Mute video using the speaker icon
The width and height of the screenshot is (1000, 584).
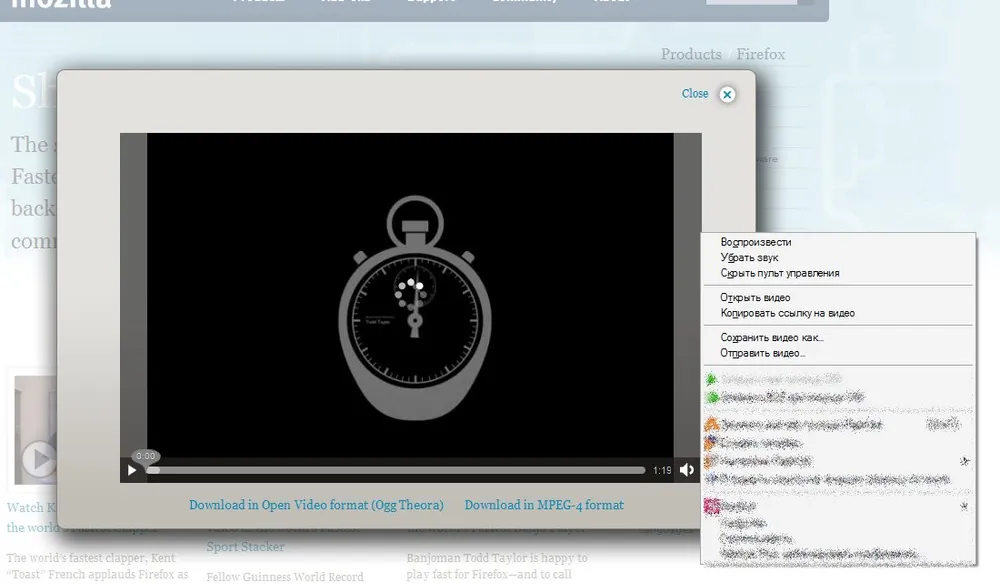pos(687,470)
